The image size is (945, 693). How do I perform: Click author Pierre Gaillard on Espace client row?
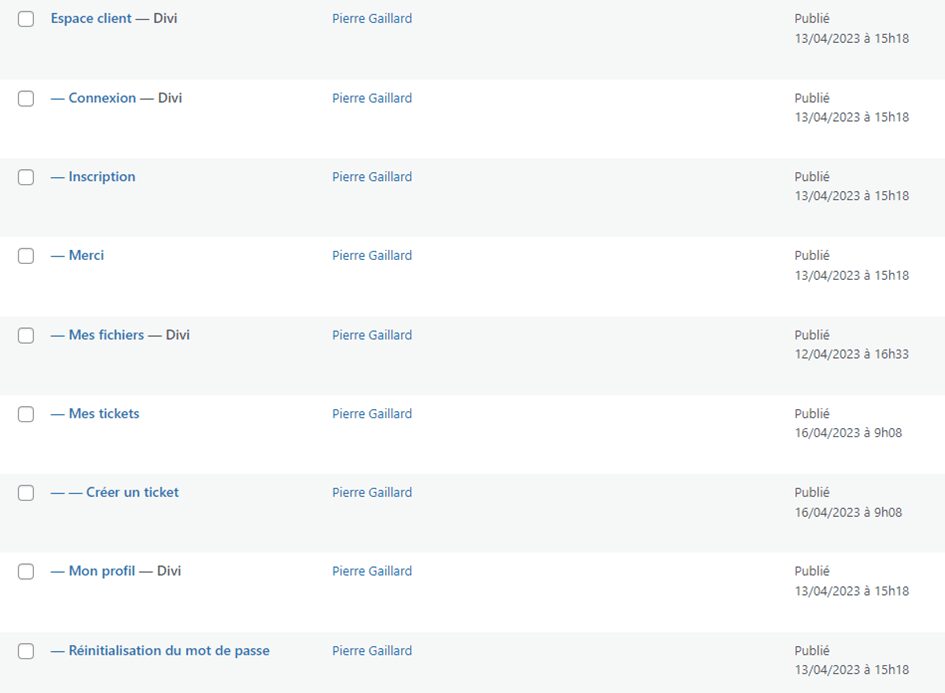371,19
